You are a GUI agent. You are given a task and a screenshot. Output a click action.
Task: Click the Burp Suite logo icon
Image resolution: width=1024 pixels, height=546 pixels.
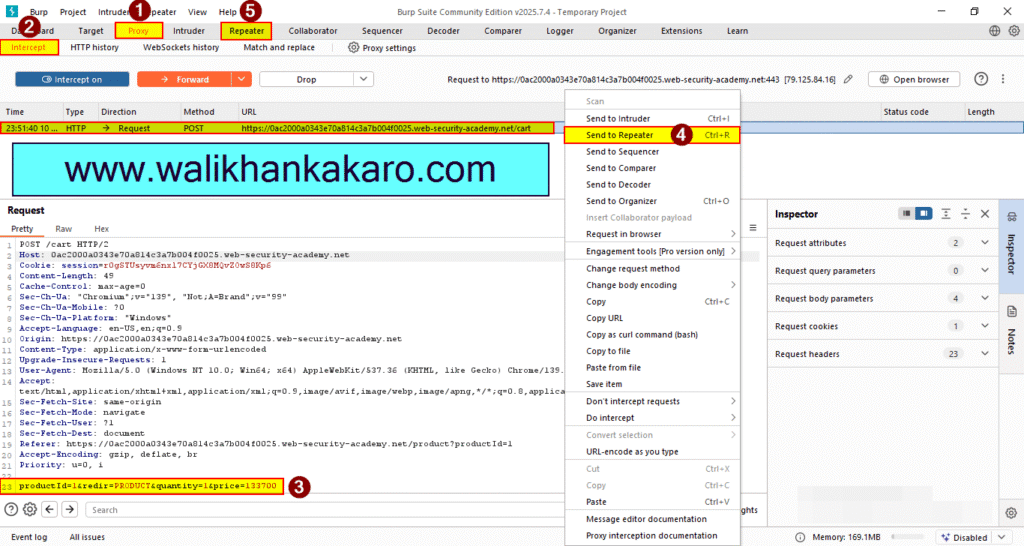tap(12, 12)
